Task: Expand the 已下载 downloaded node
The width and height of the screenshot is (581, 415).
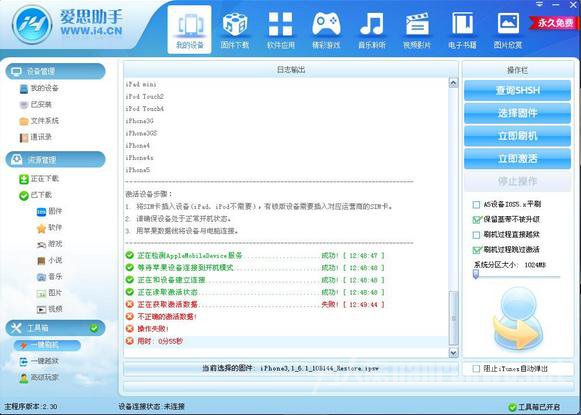Action: point(36,195)
